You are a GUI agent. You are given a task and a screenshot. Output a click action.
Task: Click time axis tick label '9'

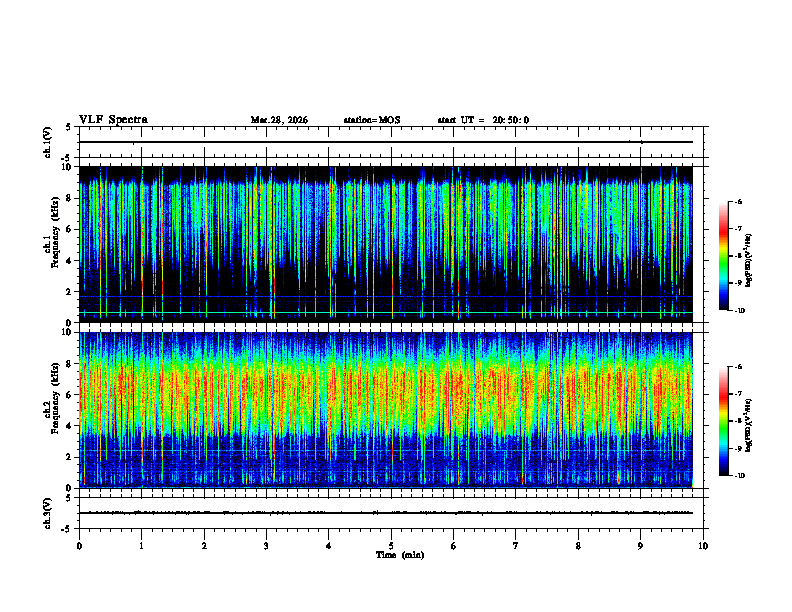coord(640,546)
